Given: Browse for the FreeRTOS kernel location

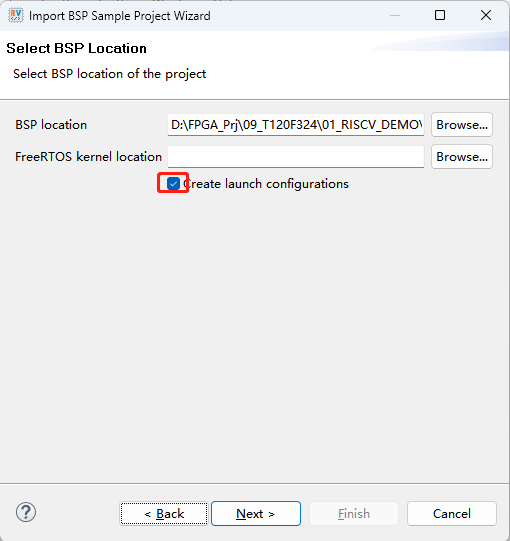Looking at the screenshot, I should click(x=462, y=157).
